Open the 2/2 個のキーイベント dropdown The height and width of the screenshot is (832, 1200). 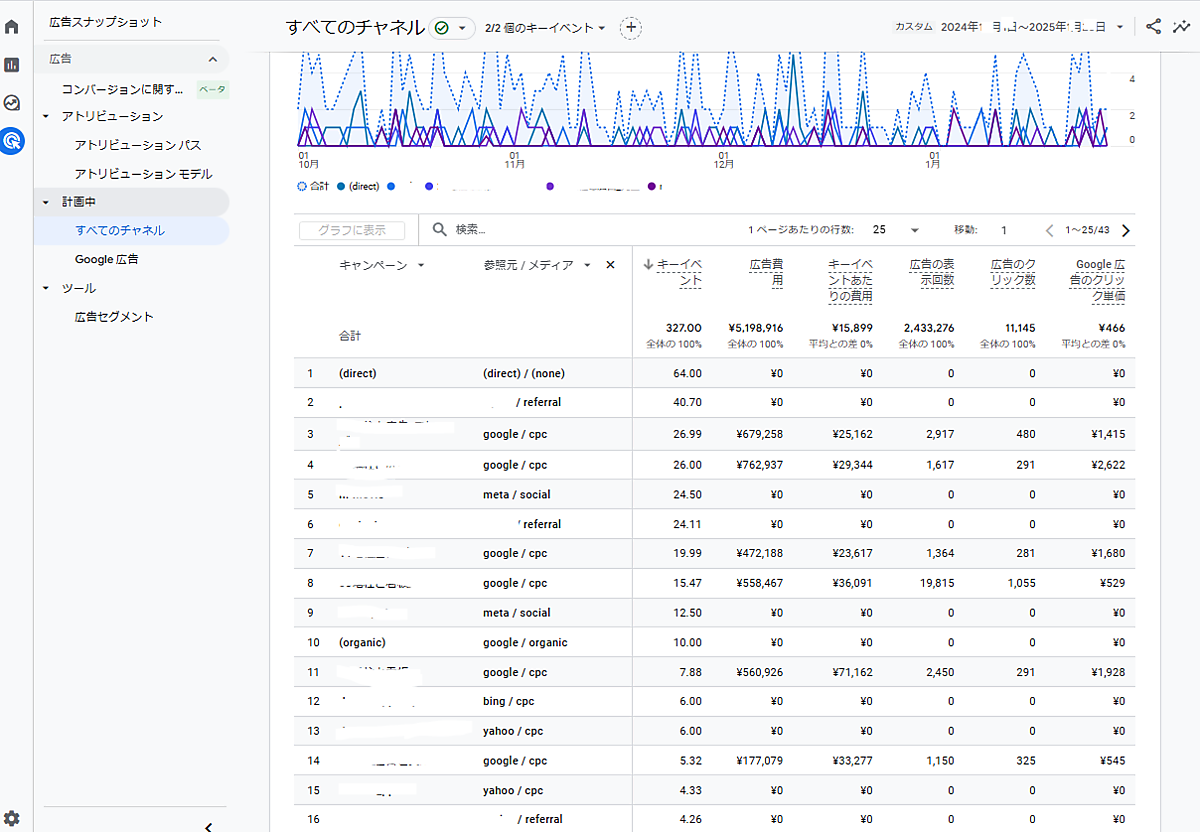coord(545,28)
